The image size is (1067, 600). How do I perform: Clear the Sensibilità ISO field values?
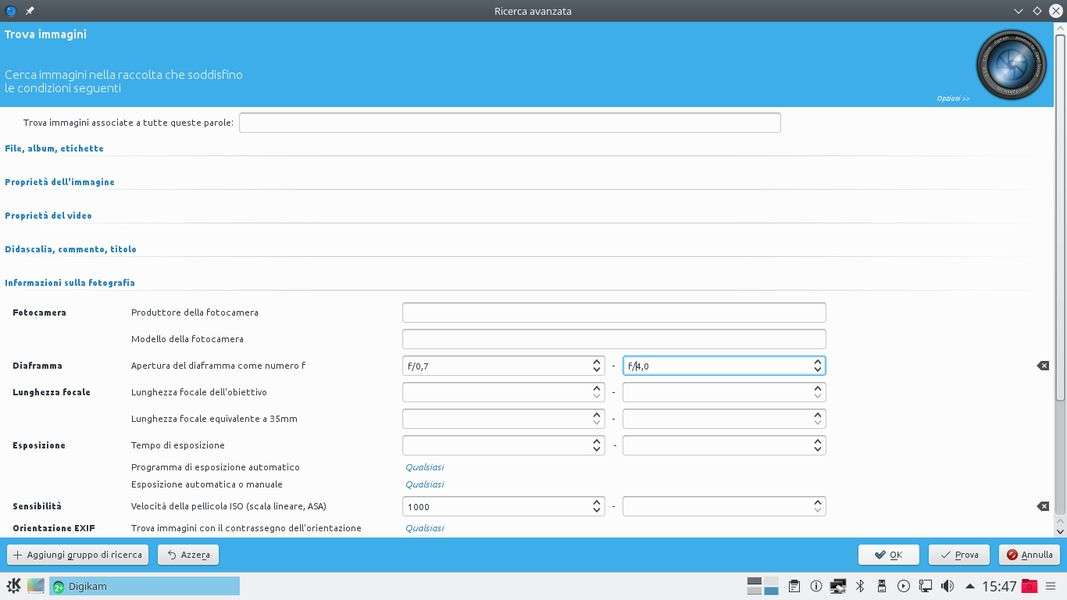pyautogui.click(x=1043, y=507)
